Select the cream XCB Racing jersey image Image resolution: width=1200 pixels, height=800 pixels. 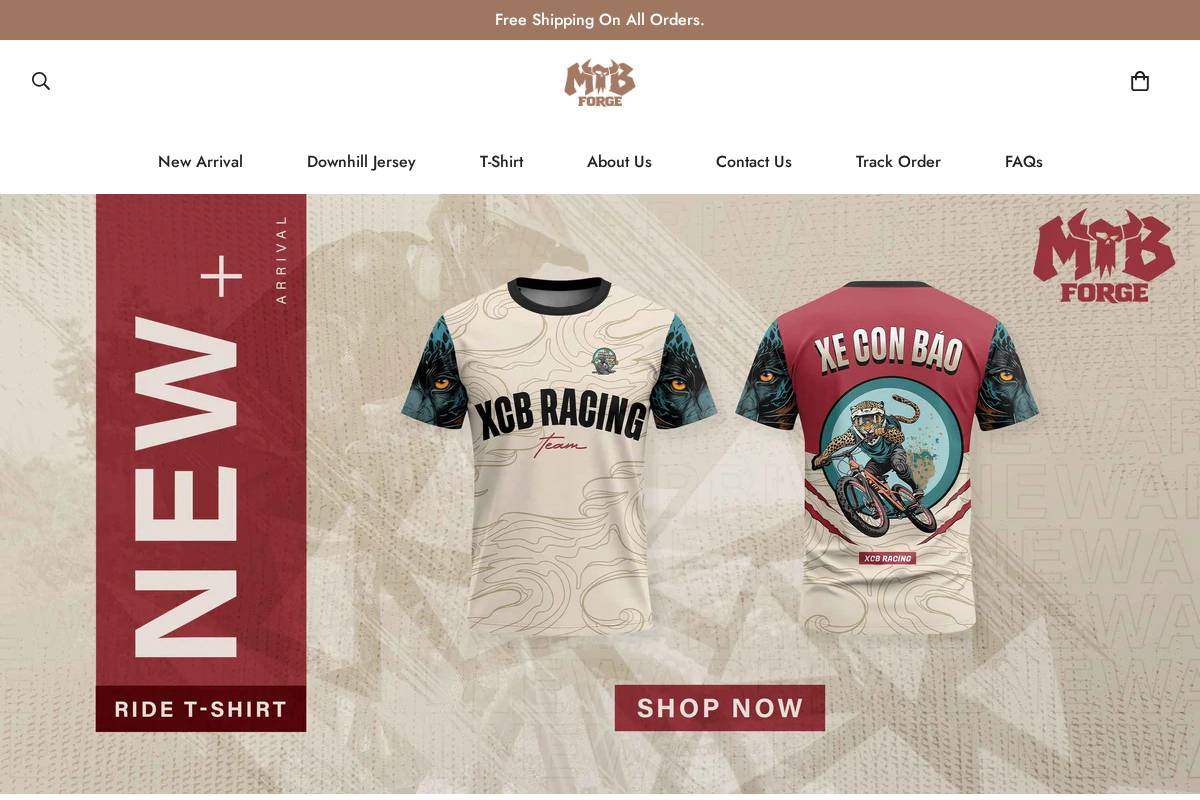(x=559, y=455)
